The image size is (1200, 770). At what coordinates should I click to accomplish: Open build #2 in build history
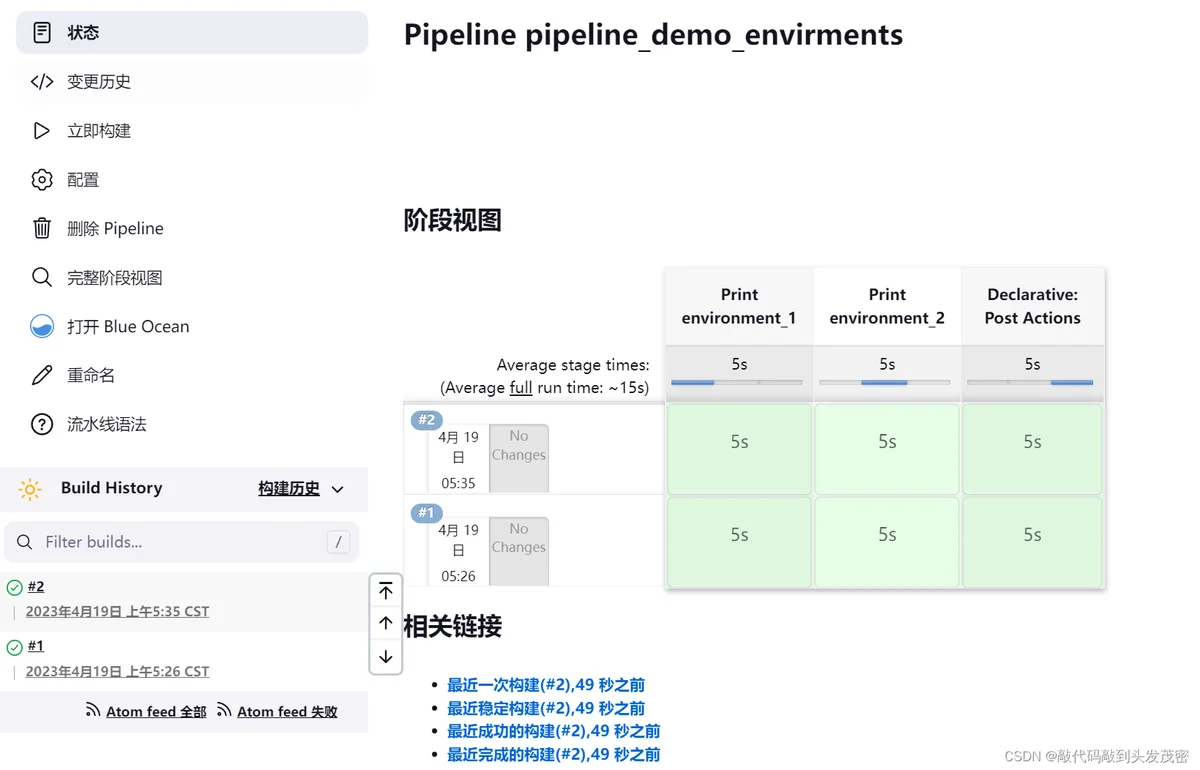[x=36, y=587]
